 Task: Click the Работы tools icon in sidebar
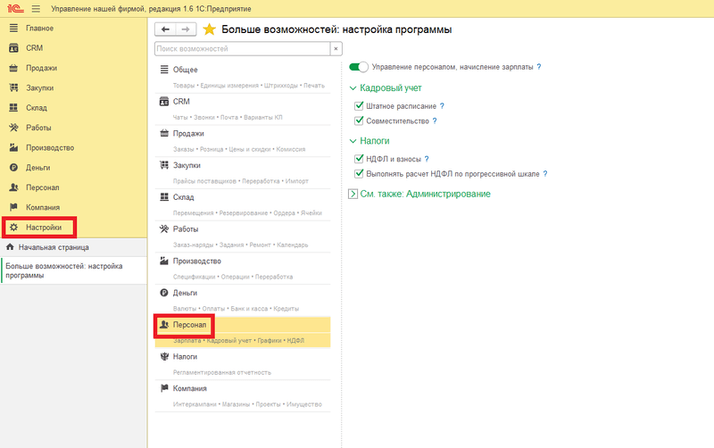(x=14, y=127)
